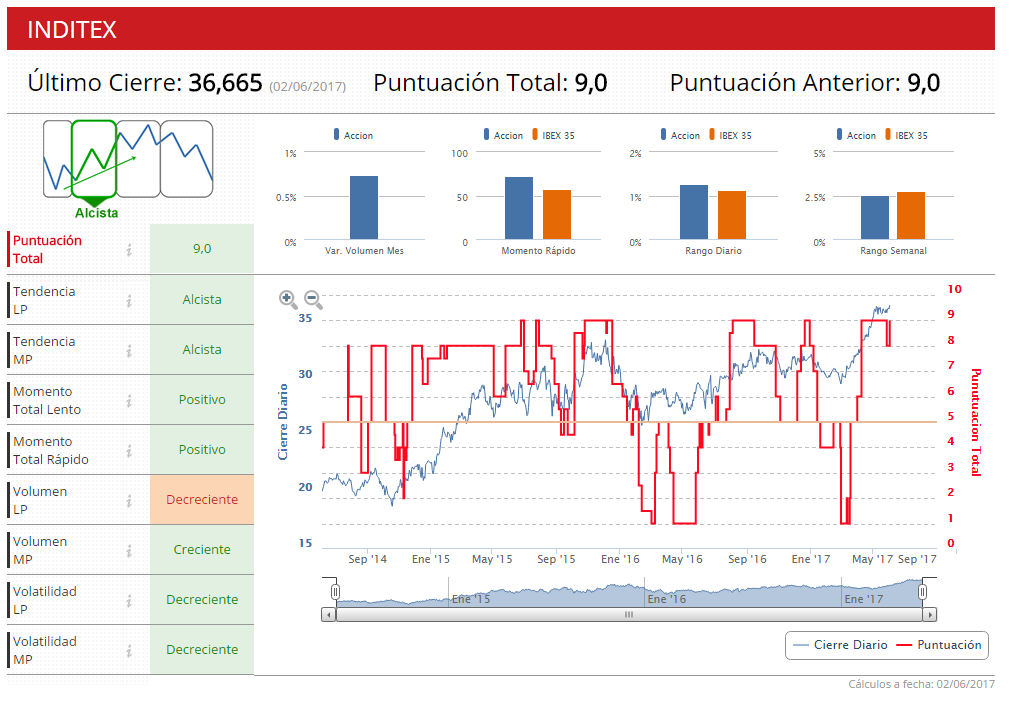Open info icon for Momento Total Lento
The image size is (1009, 703).
click(x=129, y=401)
